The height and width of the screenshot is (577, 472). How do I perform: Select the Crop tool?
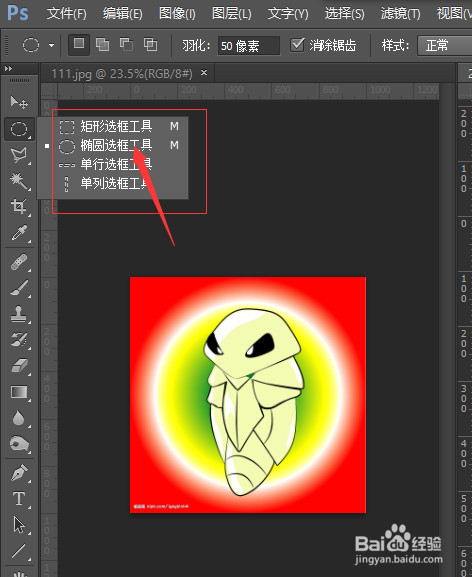(19, 206)
